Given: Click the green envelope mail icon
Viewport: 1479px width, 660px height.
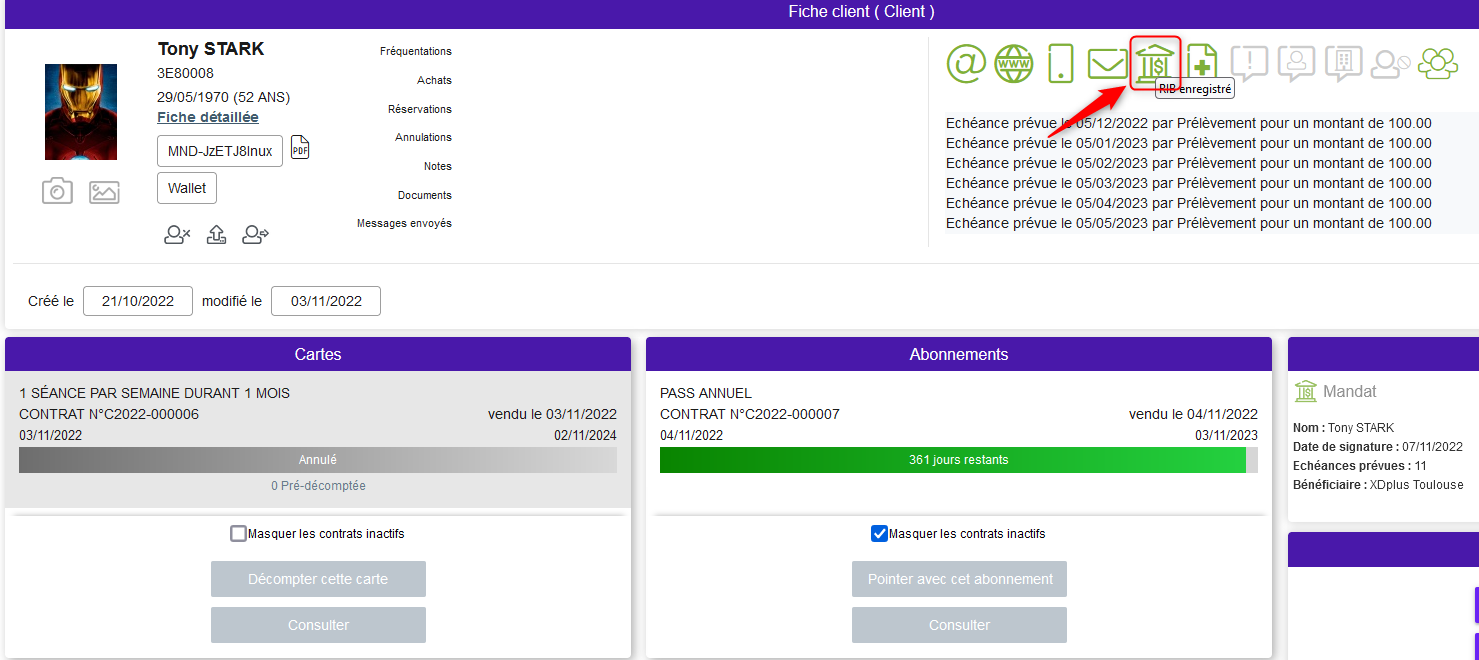Looking at the screenshot, I should (x=1107, y=64).
